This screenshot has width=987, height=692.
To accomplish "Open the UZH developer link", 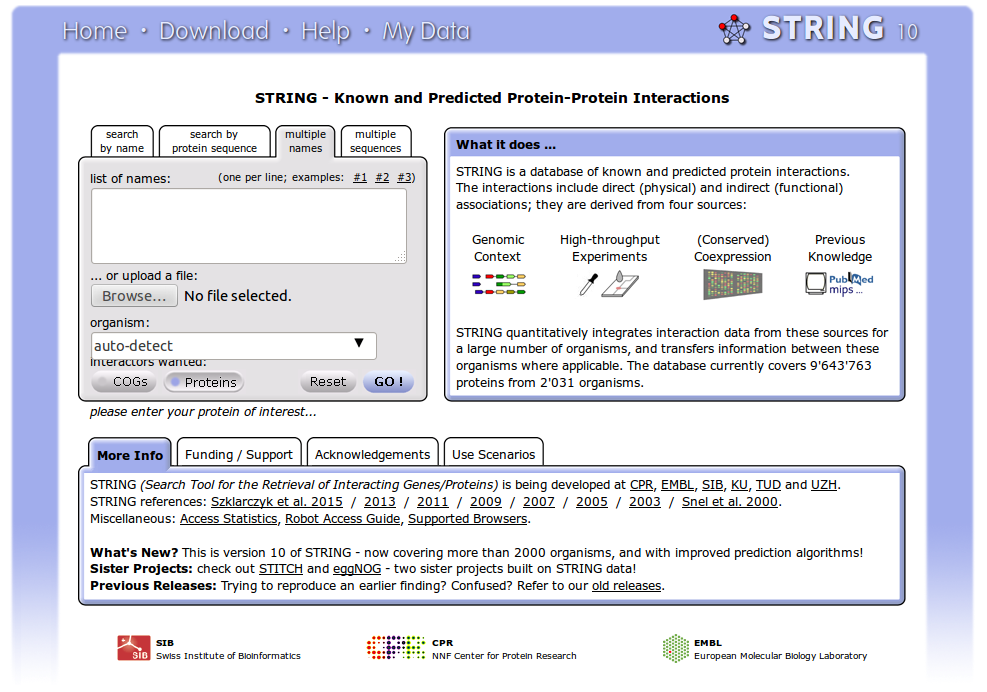I will [824, 485].
